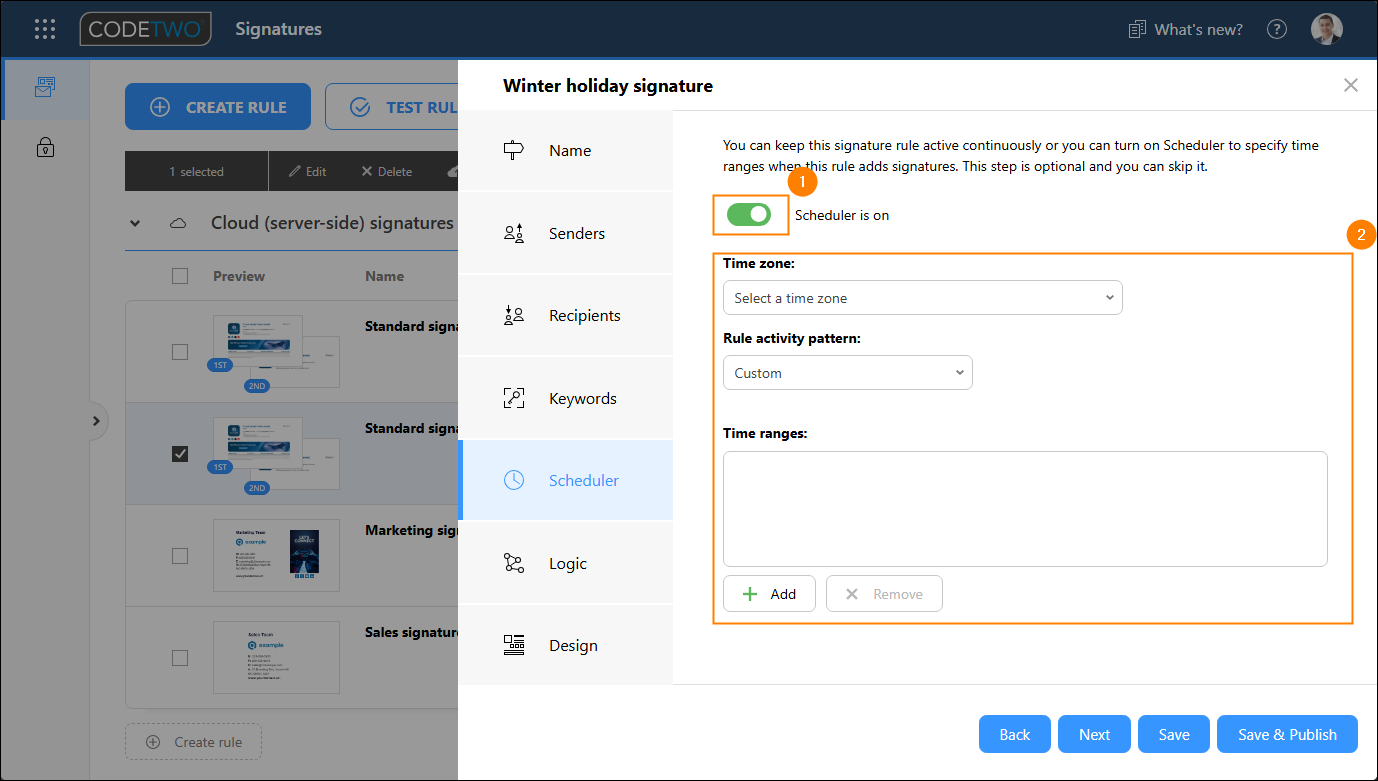The image size is (1378, 781).
Task: Click the Back button
Action: point(1014,734)
